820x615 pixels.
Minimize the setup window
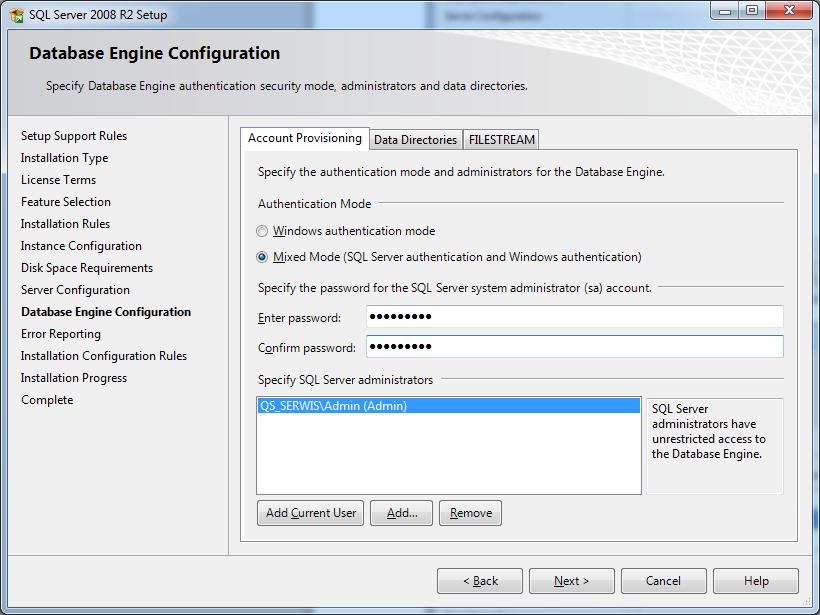(725, 11)
